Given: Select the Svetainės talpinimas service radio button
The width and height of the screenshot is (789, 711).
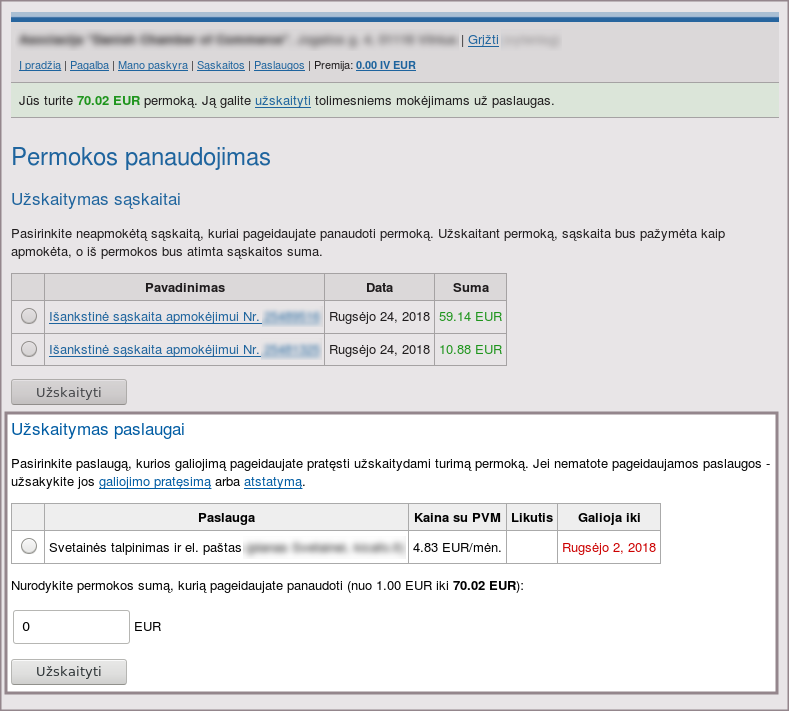Looking at the screenshot, I should [x=29, y=546].
